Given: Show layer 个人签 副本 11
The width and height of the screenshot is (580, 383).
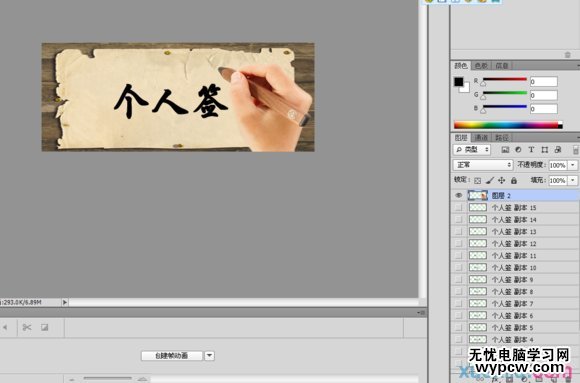Looking at the screenshot, I should (x=459, y=255).
